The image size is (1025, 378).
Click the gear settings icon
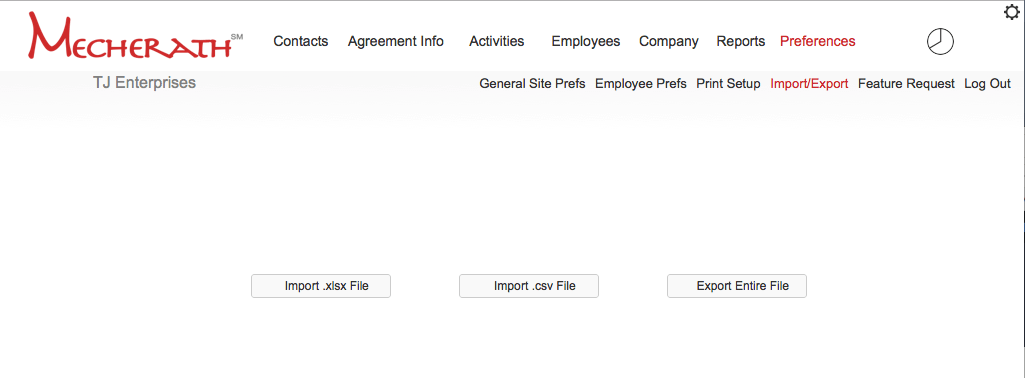1011,12
